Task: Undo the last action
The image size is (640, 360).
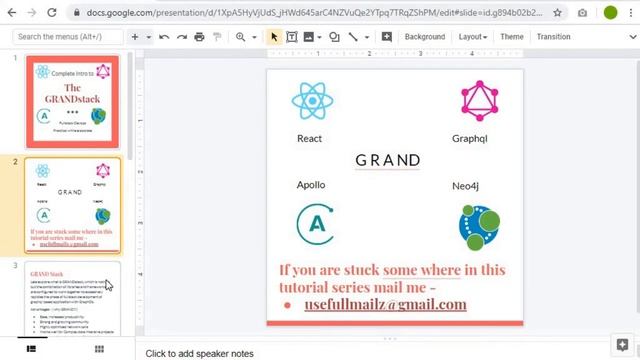Action: (x=164, y=37)
